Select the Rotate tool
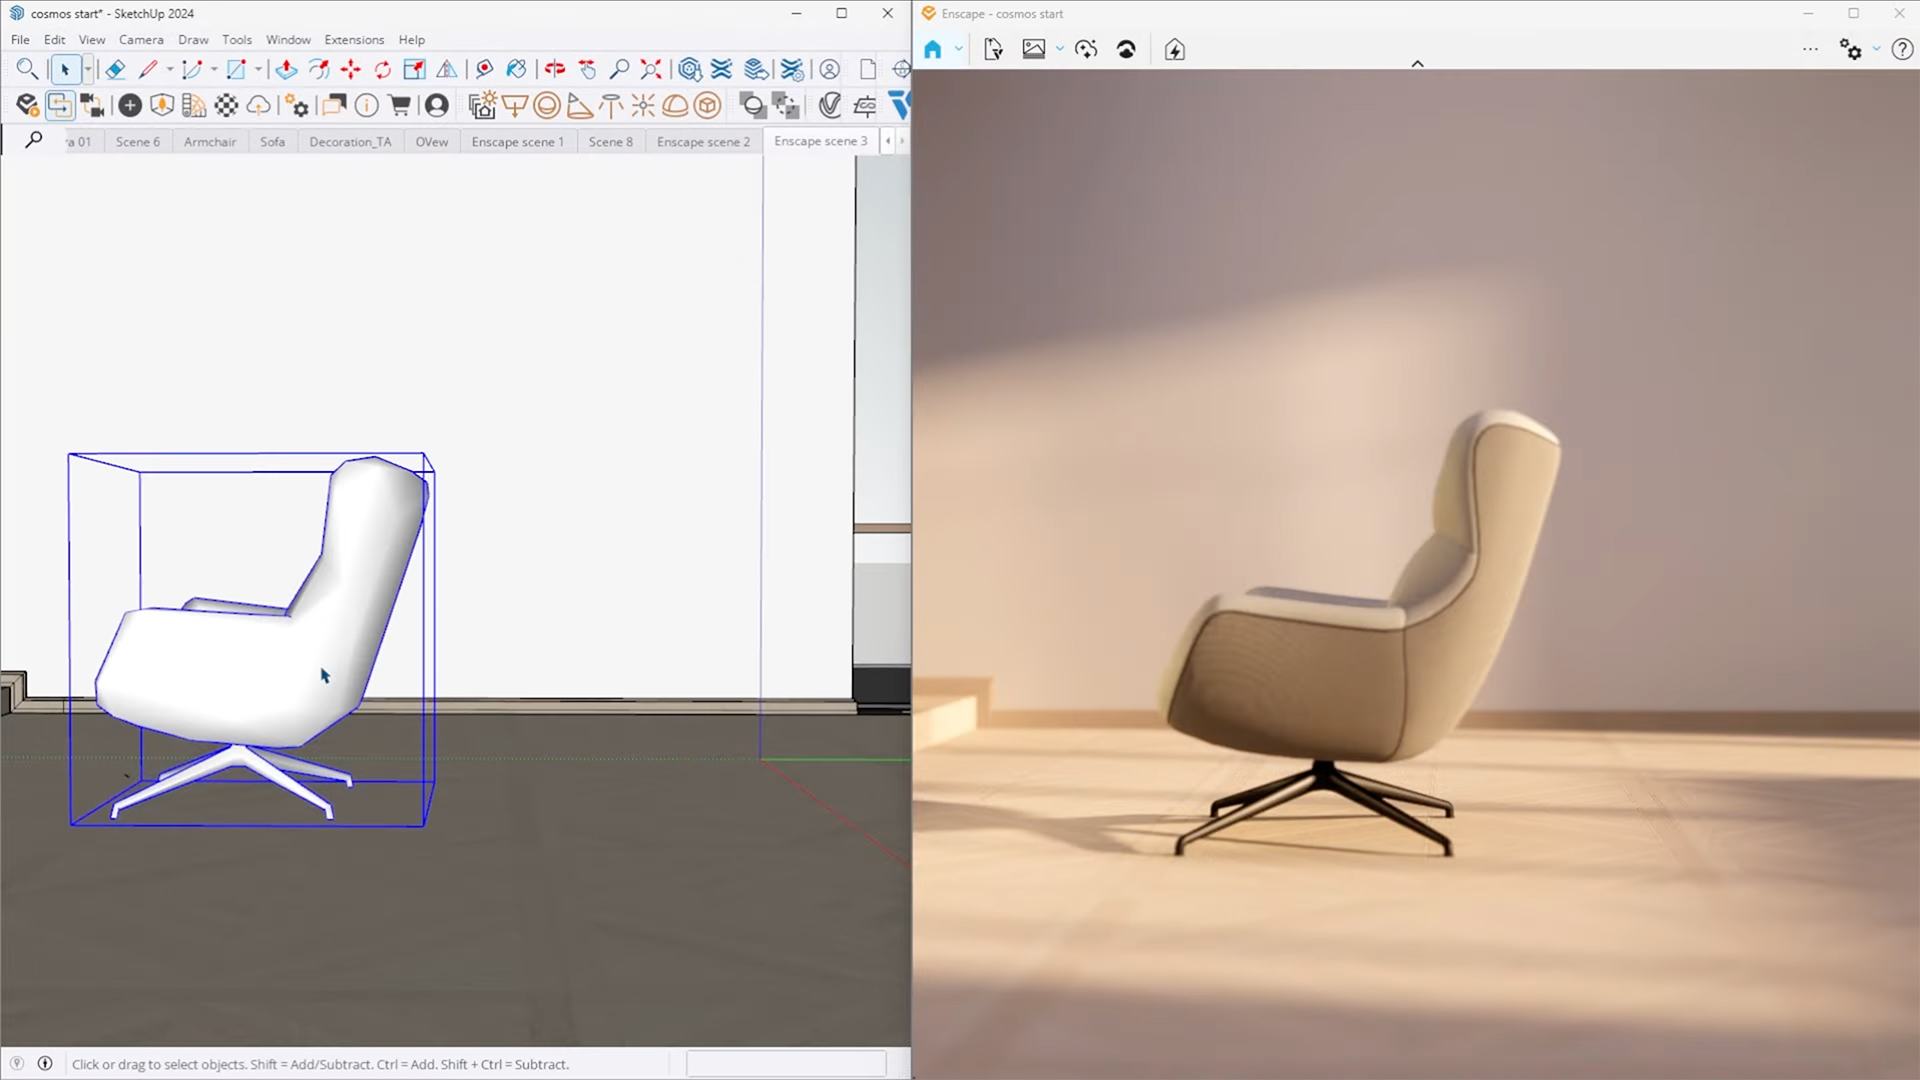Viewport: 1920px width, 1080px height. [x=381, y=69]
